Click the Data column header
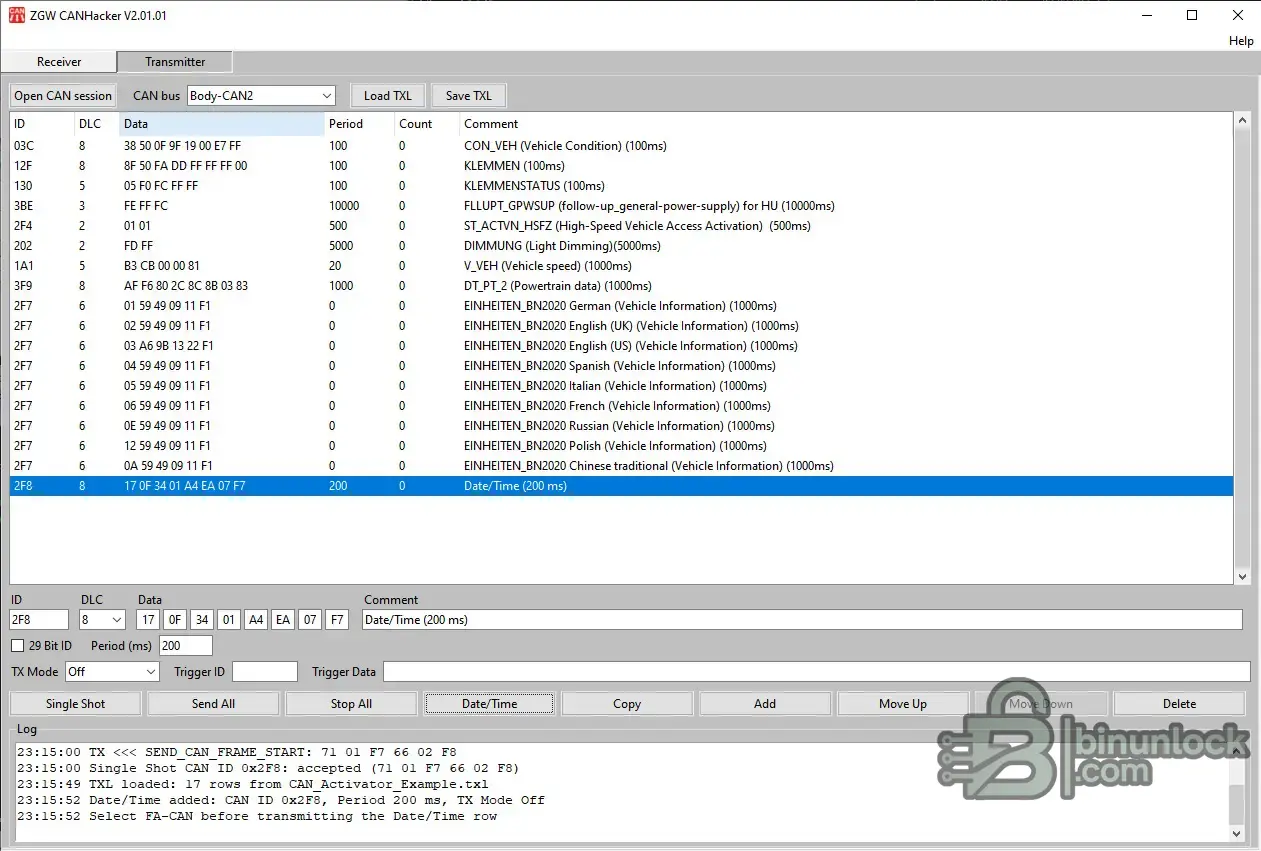The height and width of the screenshot is (851, 1261). (x=222, y=124)
